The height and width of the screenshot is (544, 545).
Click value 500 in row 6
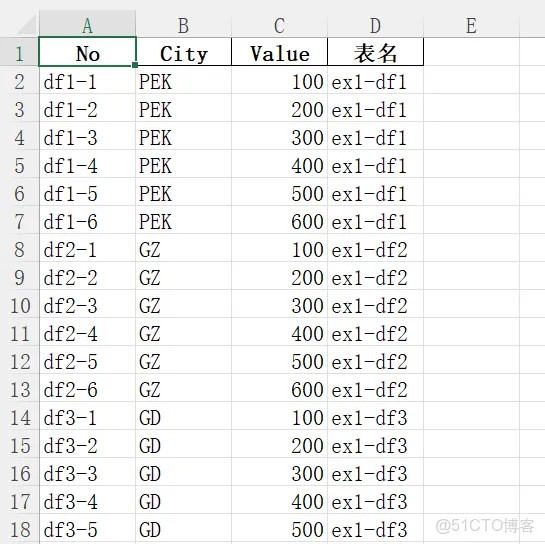279,192
